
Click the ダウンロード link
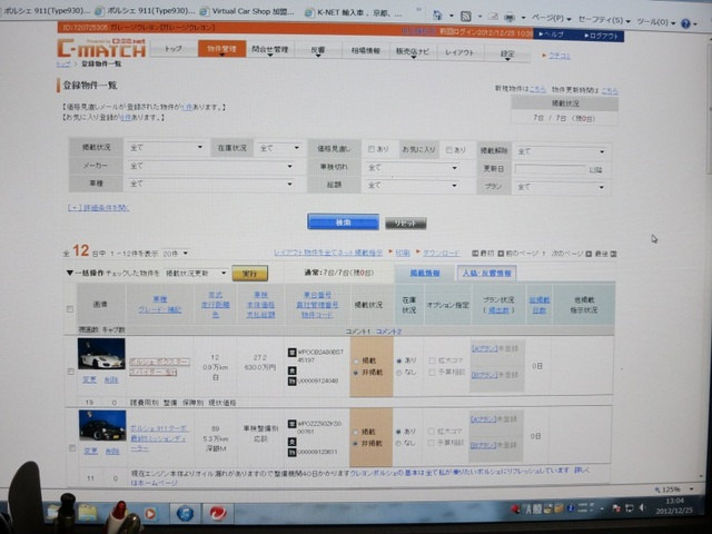441,253
